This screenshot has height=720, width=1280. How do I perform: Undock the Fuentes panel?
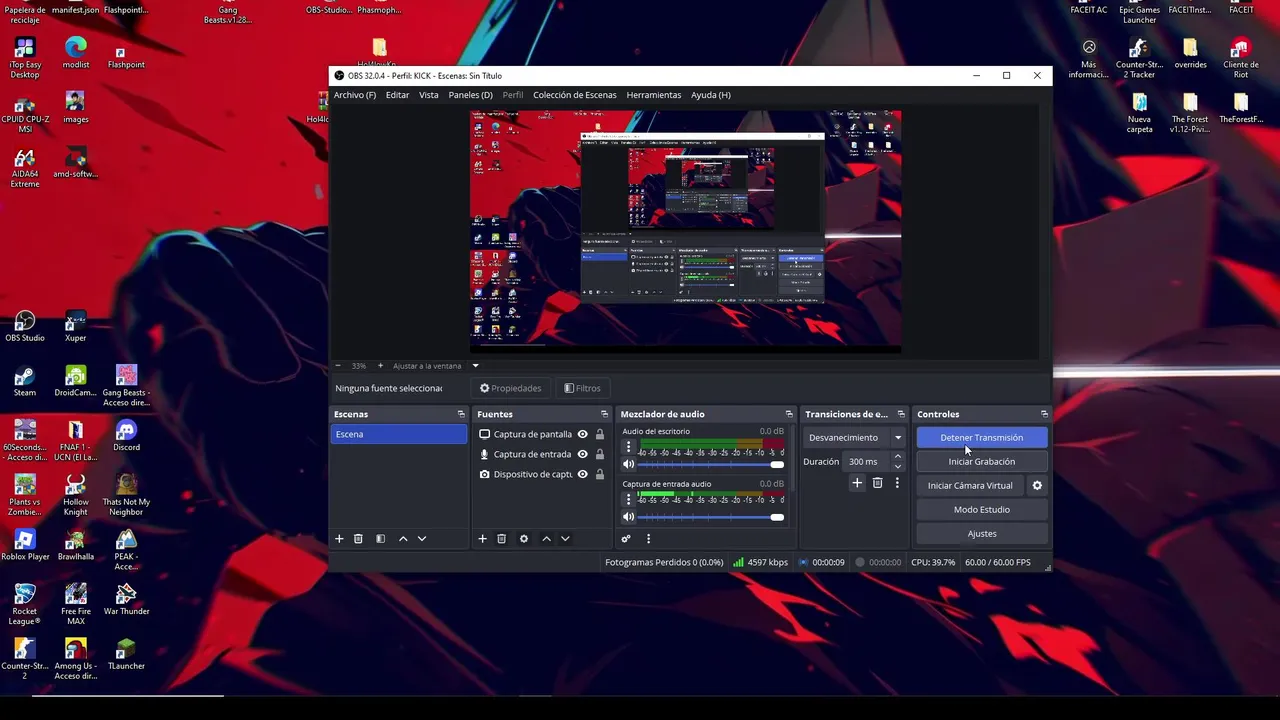pos(604,414)
